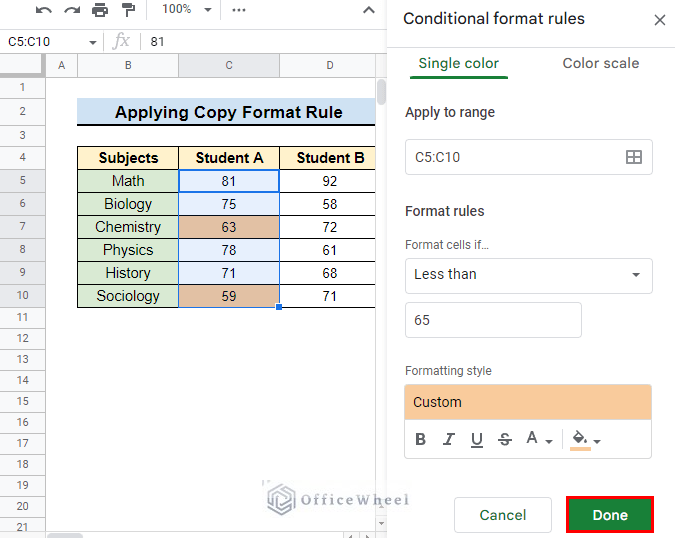Toggle underline in formatting style
The image size is (675, 538).
click(x=477, y=439)
